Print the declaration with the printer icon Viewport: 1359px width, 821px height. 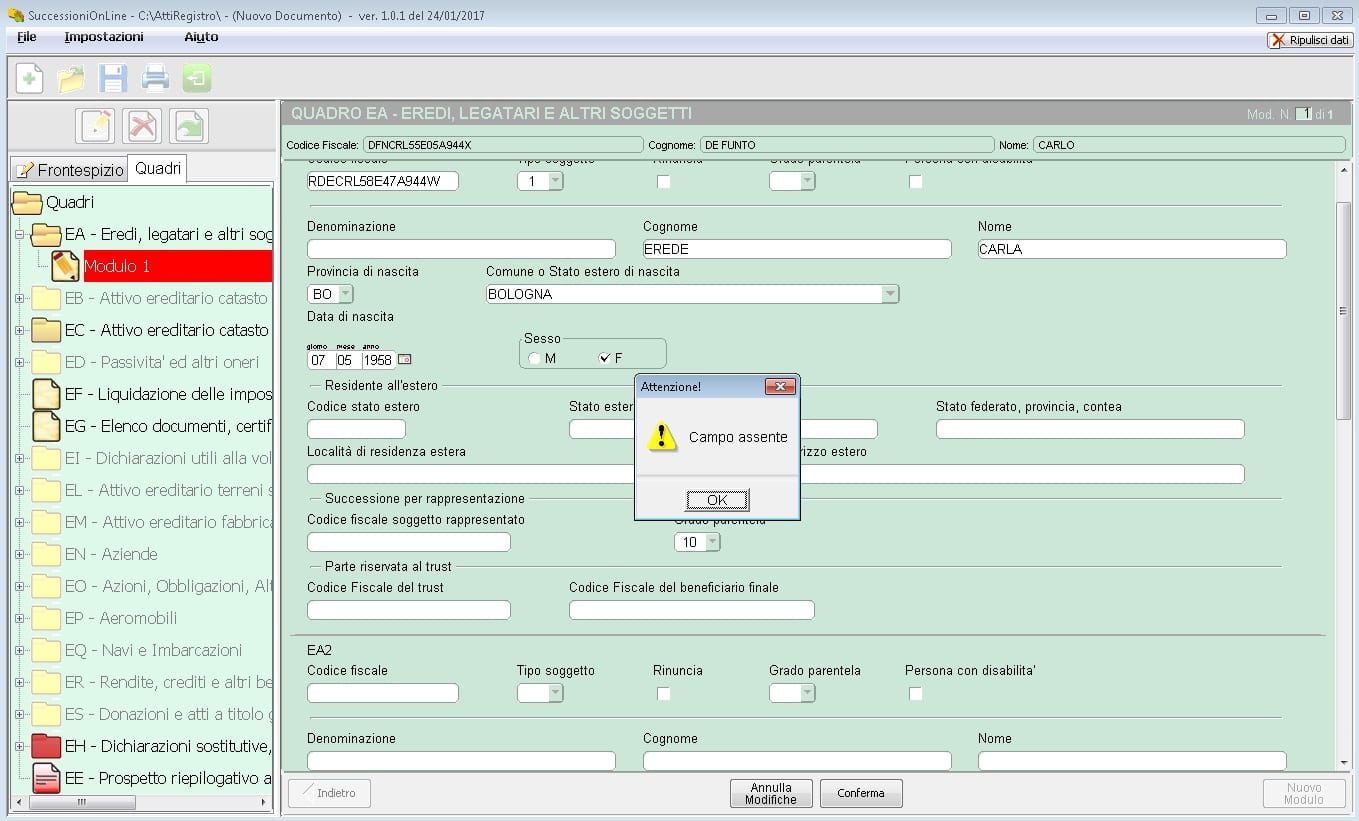coord(154,78)
